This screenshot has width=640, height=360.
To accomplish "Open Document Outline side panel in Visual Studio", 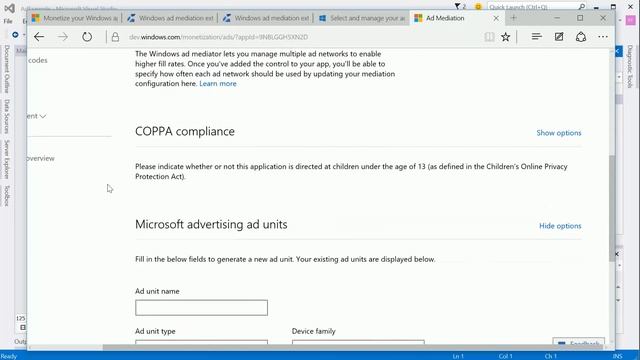I will click(x=7, y=69).
